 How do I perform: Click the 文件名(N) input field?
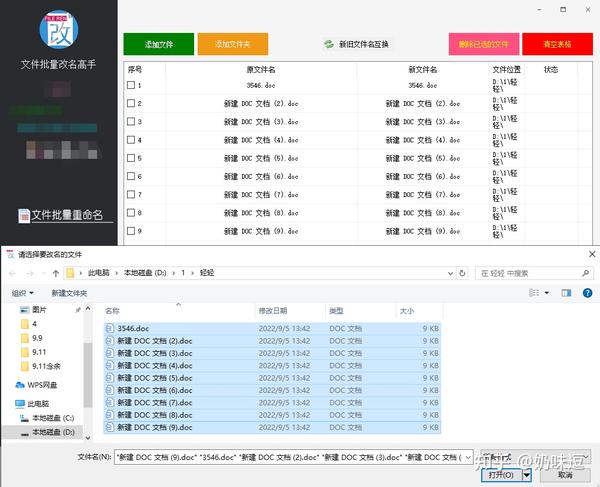pos(289,457)
